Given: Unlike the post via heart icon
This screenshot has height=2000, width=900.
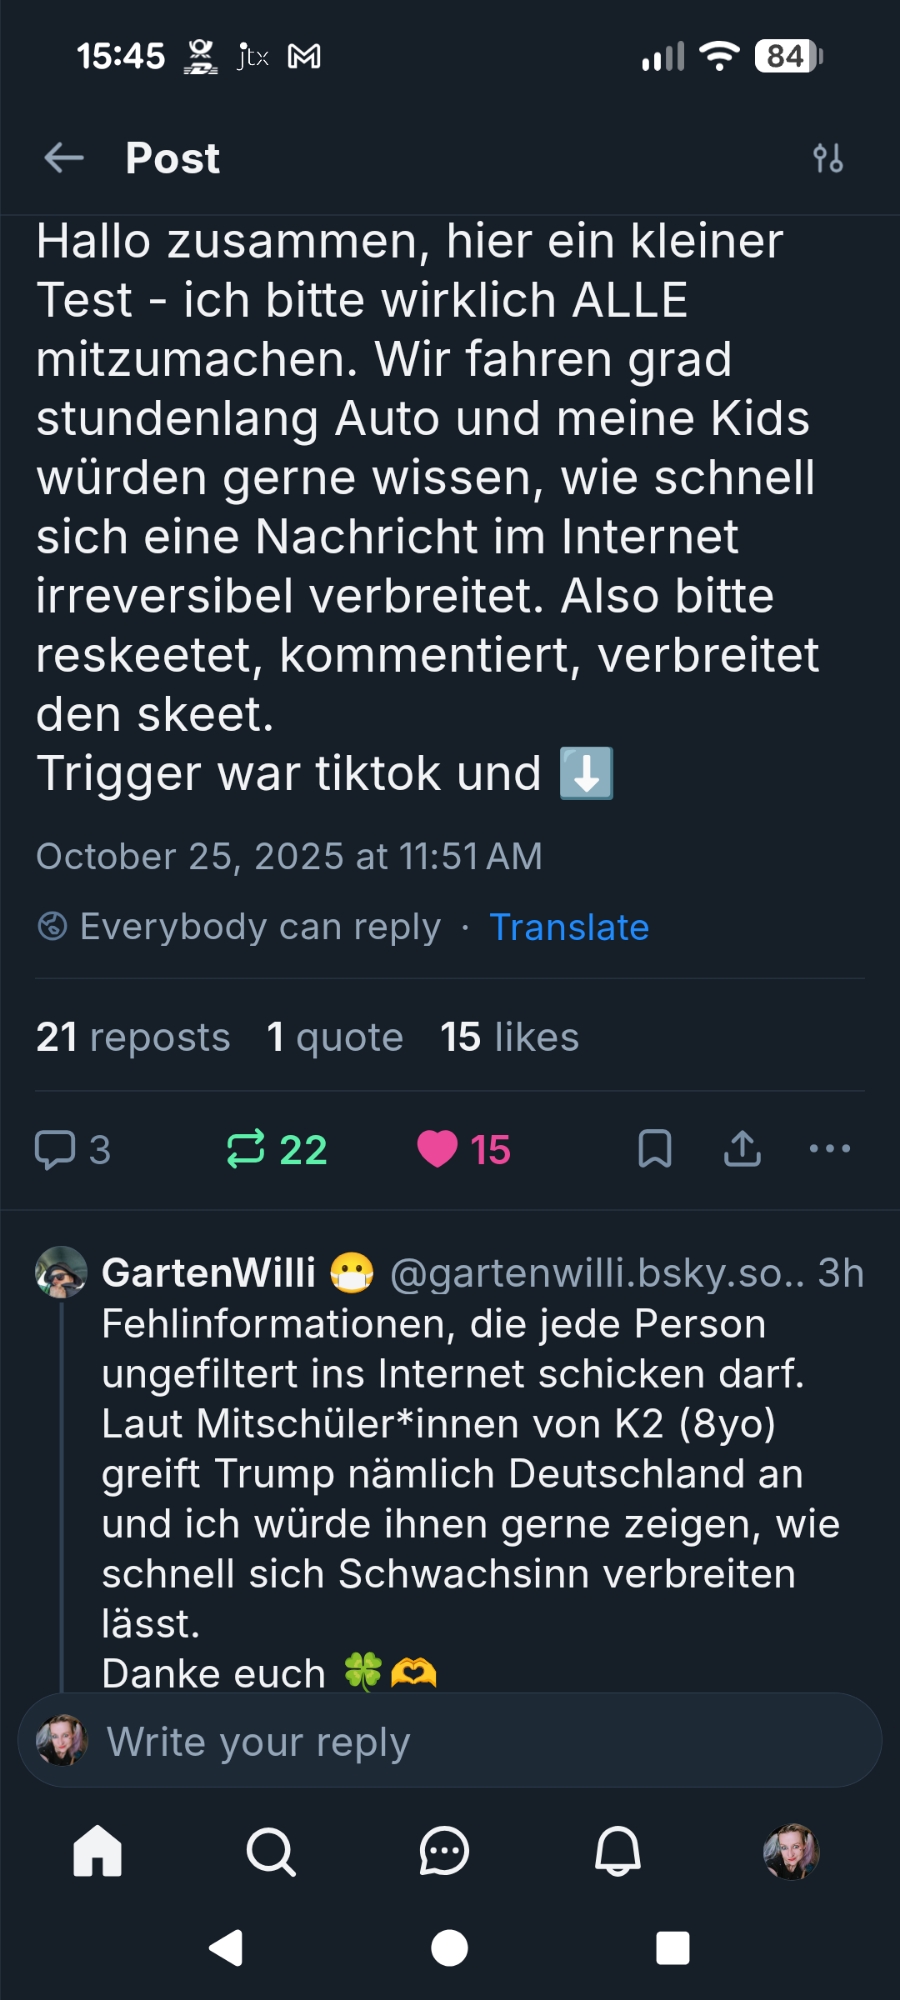Looking at the screenshot, I should pos(437,1149).
